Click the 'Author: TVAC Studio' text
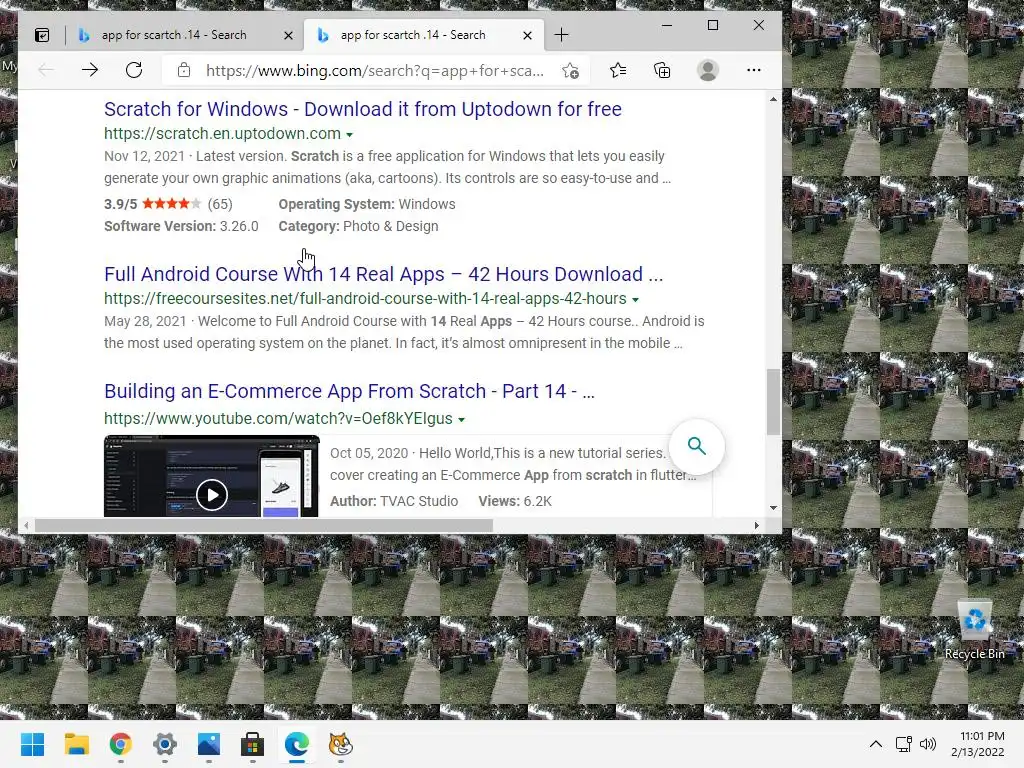 [x=394, y=501]
